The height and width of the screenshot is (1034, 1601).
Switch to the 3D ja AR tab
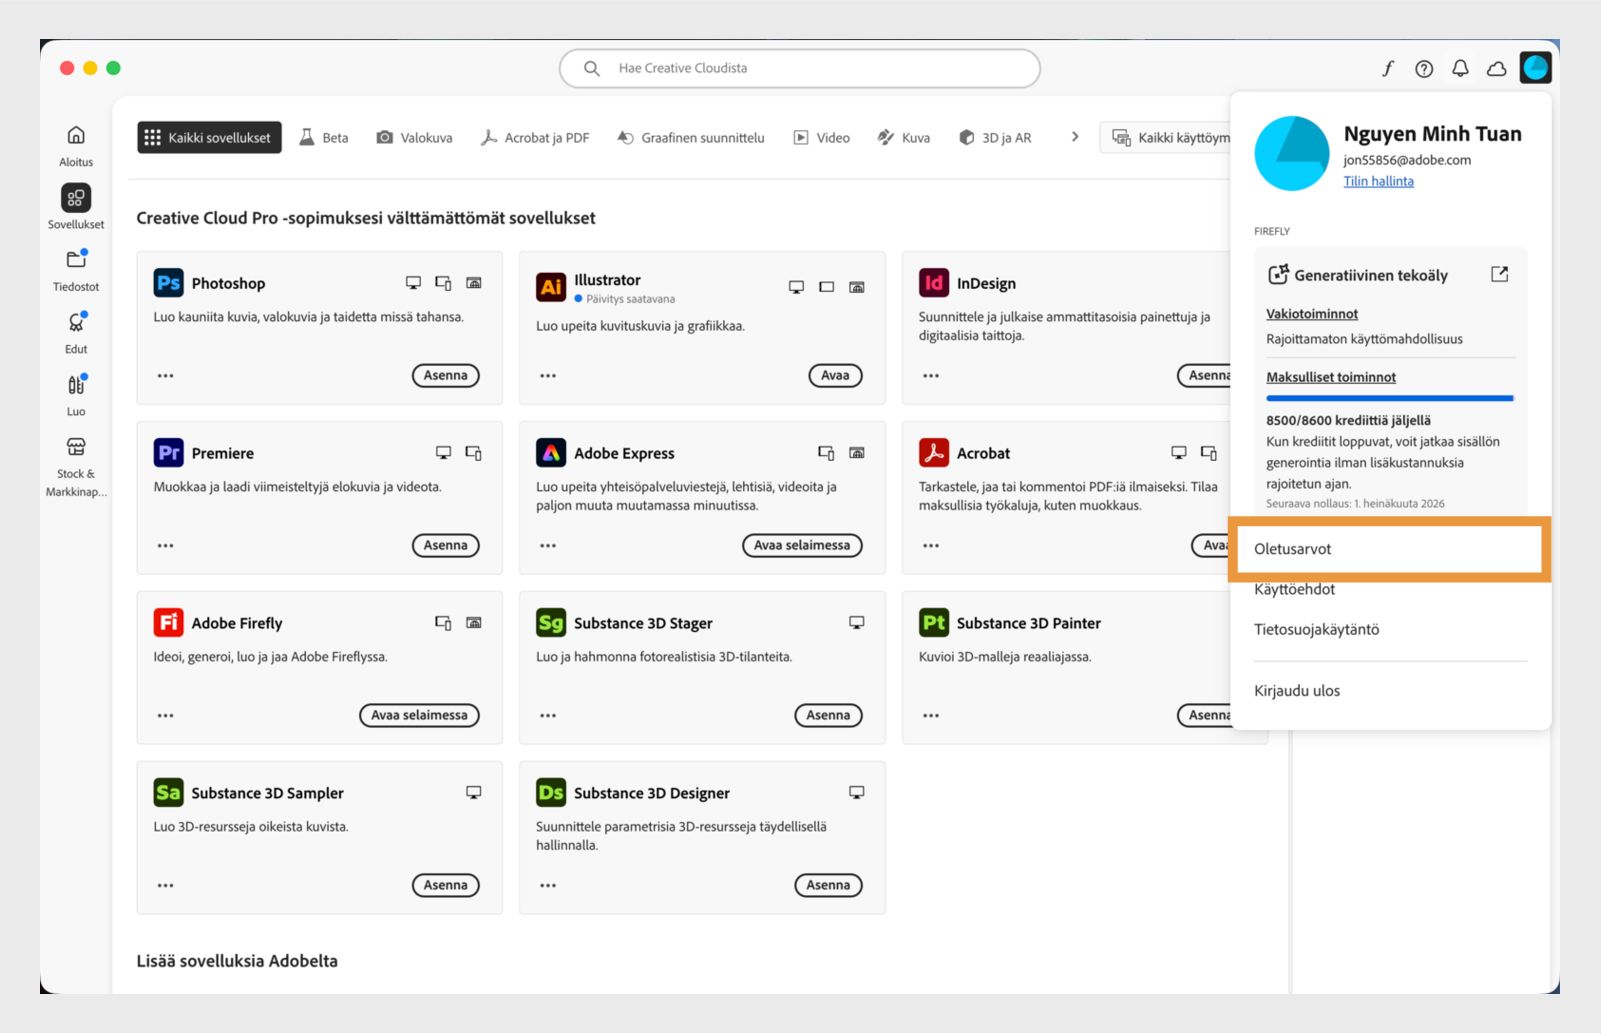pos(995,137)
